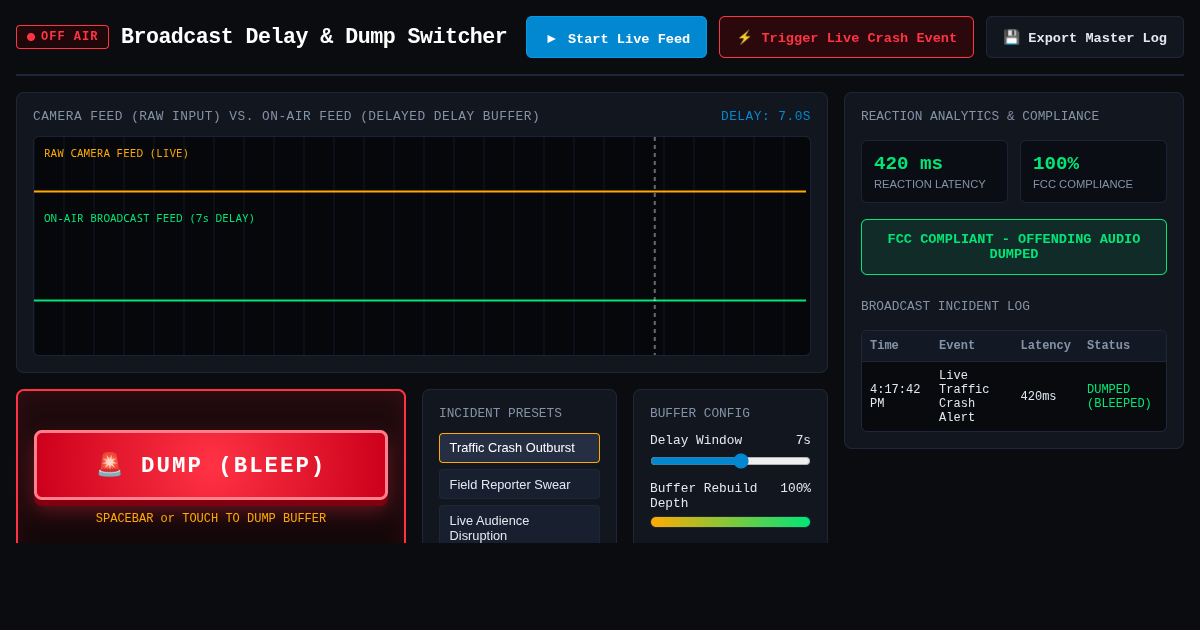1200x630 pixels.
Task: Select the Traffic Crash Outburst preset
Action: (x=519, y=448)
